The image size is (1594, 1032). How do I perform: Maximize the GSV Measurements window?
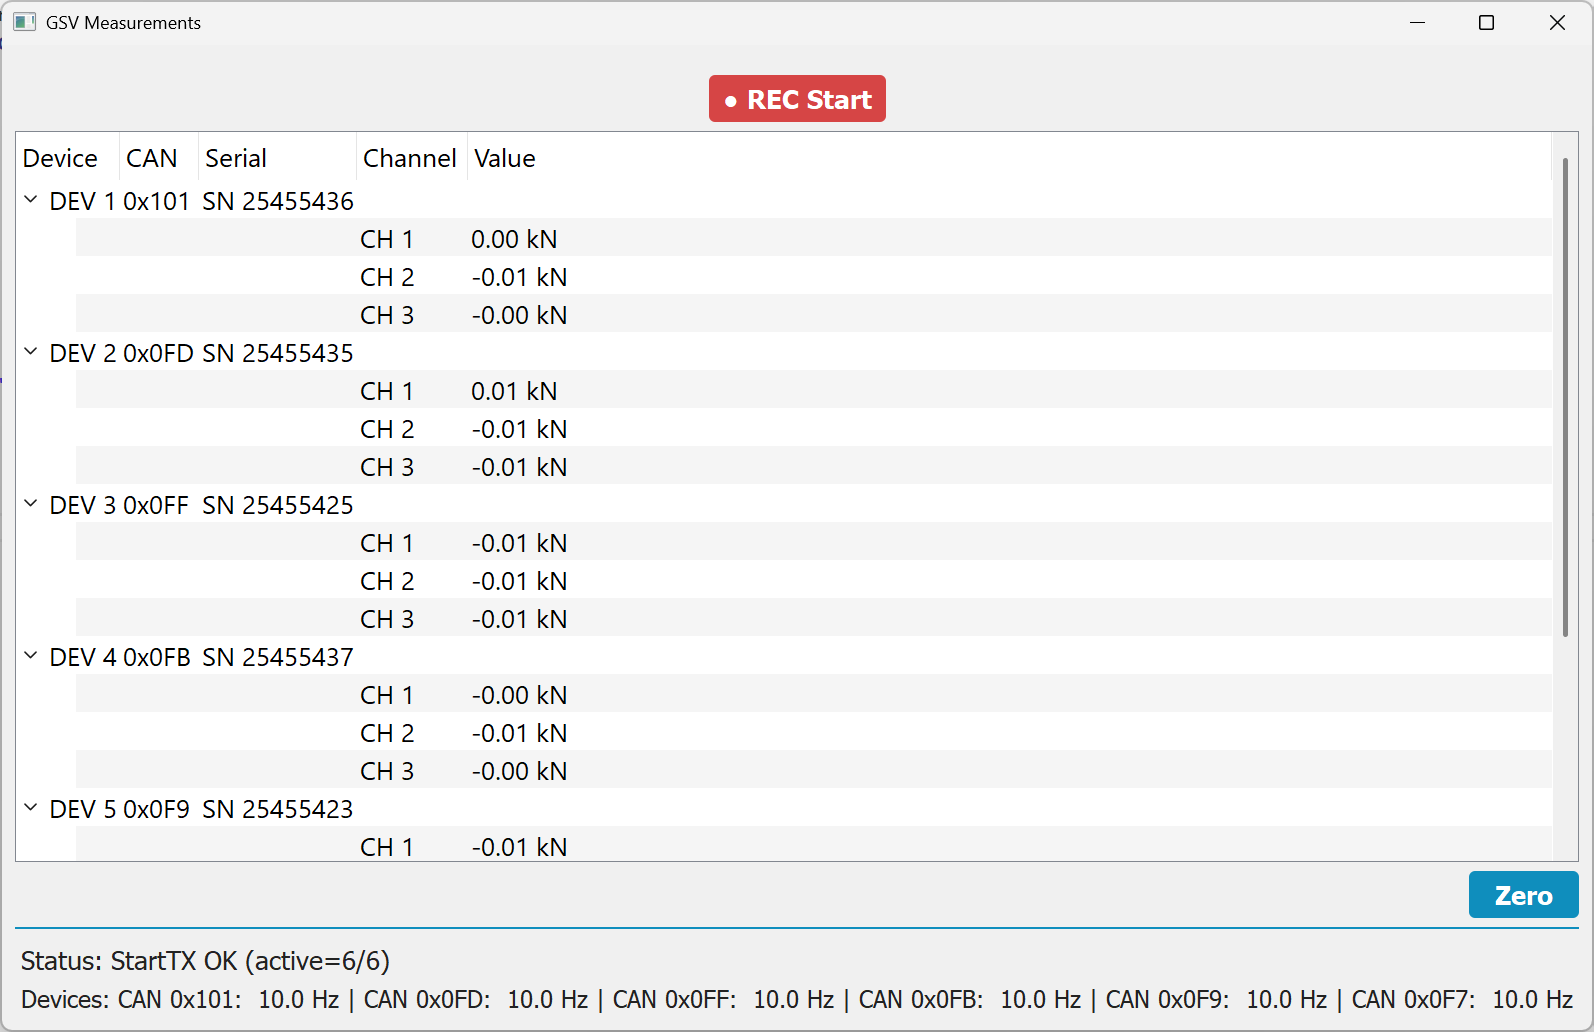[1487, 22]
